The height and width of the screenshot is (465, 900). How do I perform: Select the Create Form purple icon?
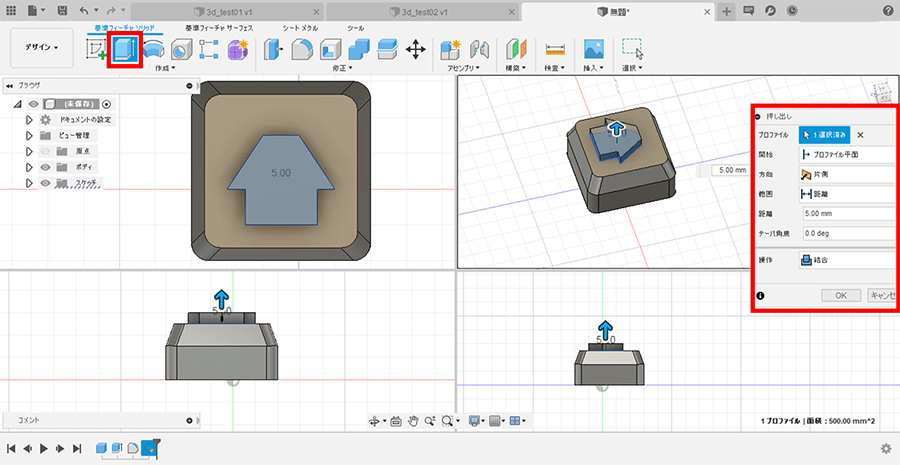pos(238,50)
